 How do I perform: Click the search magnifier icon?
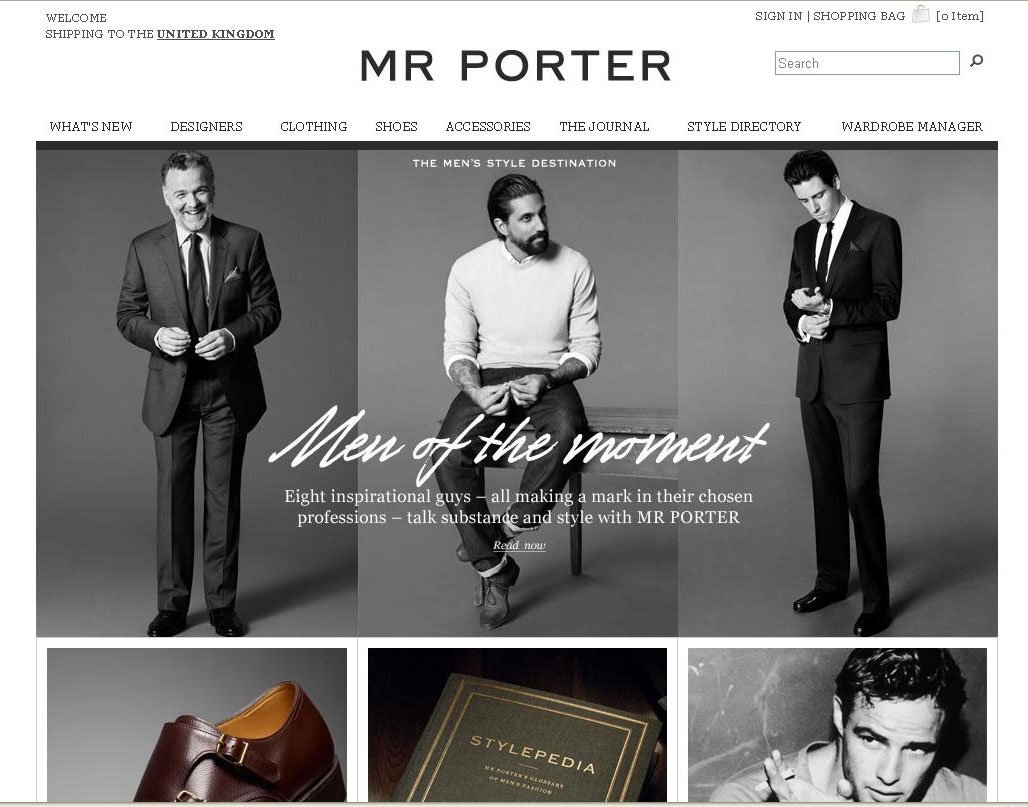[976, 61]
